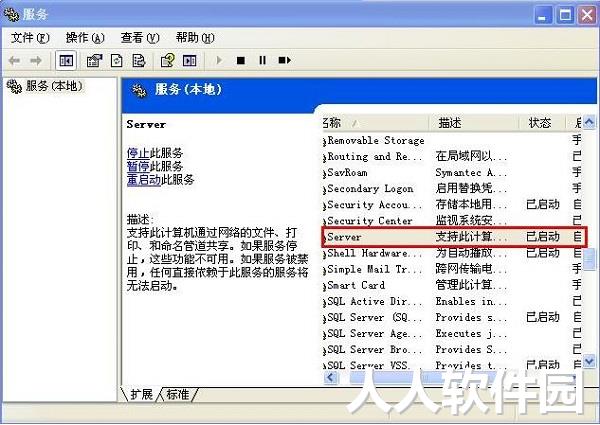600x425 pixels.
Task: Click the Pause Service icon
Action: tap(262, 60)
